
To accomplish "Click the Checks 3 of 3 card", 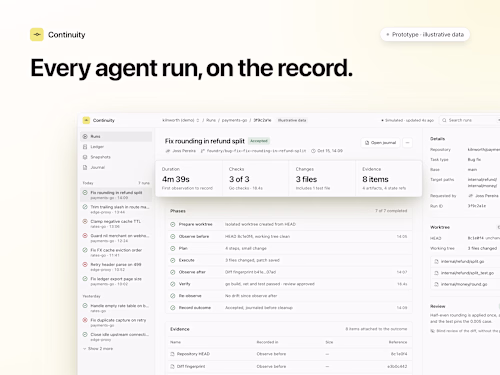I will coord(256,179).
